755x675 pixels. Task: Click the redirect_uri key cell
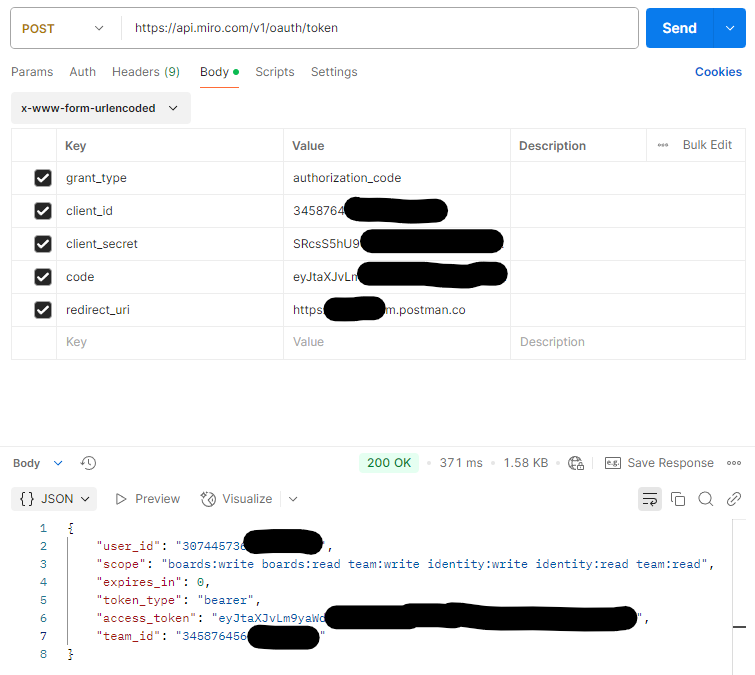[x=170, y=310]
